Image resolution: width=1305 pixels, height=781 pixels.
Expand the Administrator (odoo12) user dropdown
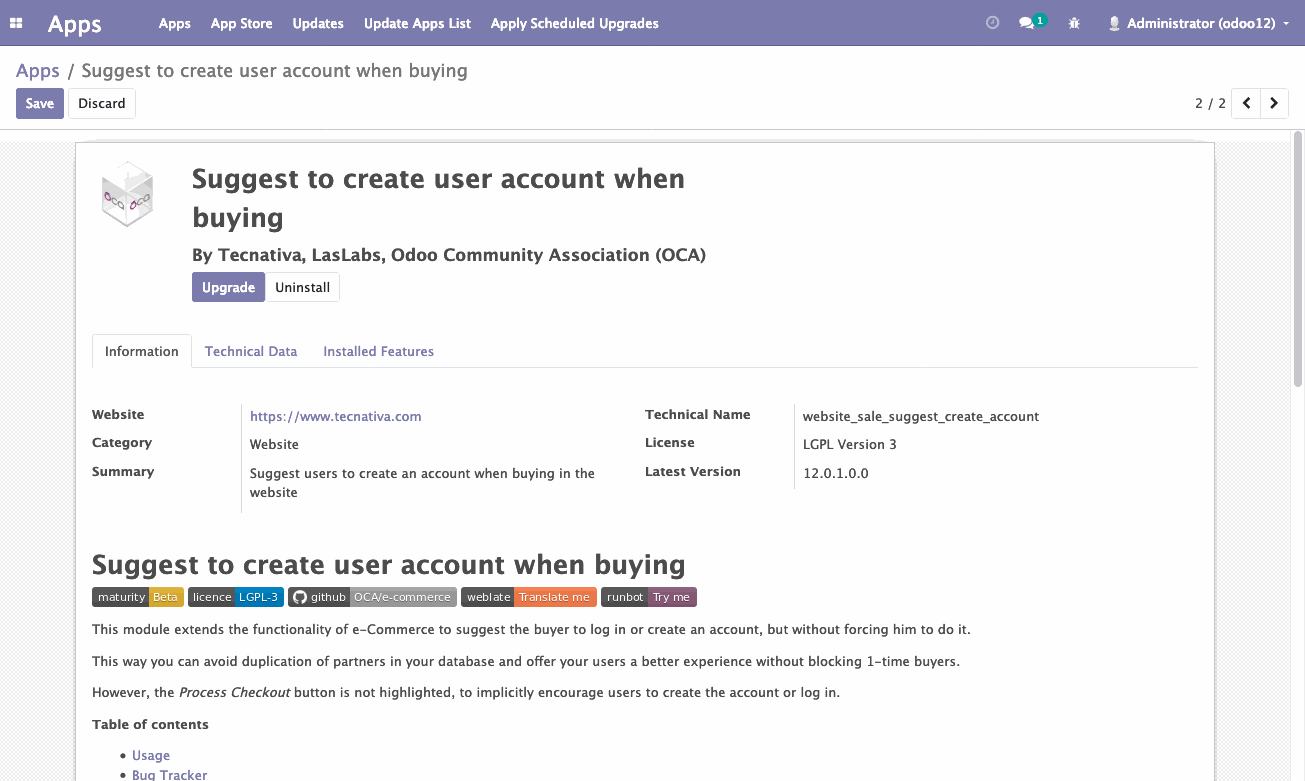(x=1200, y=23)
